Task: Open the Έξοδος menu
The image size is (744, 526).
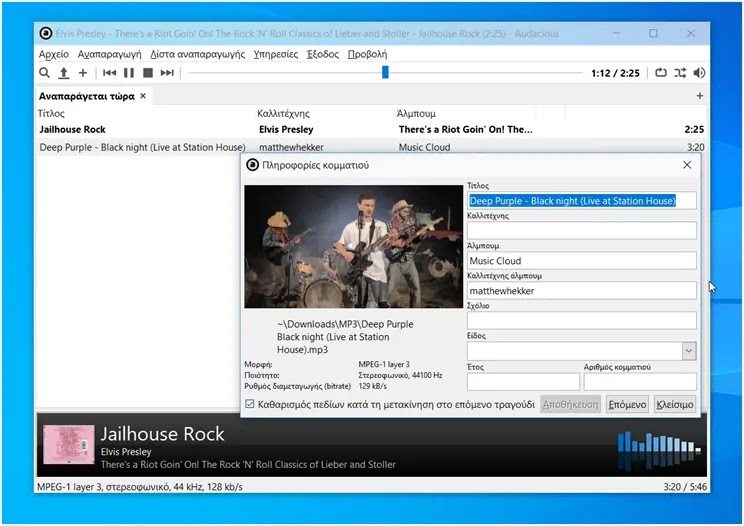Action: (x=323, y=54)
